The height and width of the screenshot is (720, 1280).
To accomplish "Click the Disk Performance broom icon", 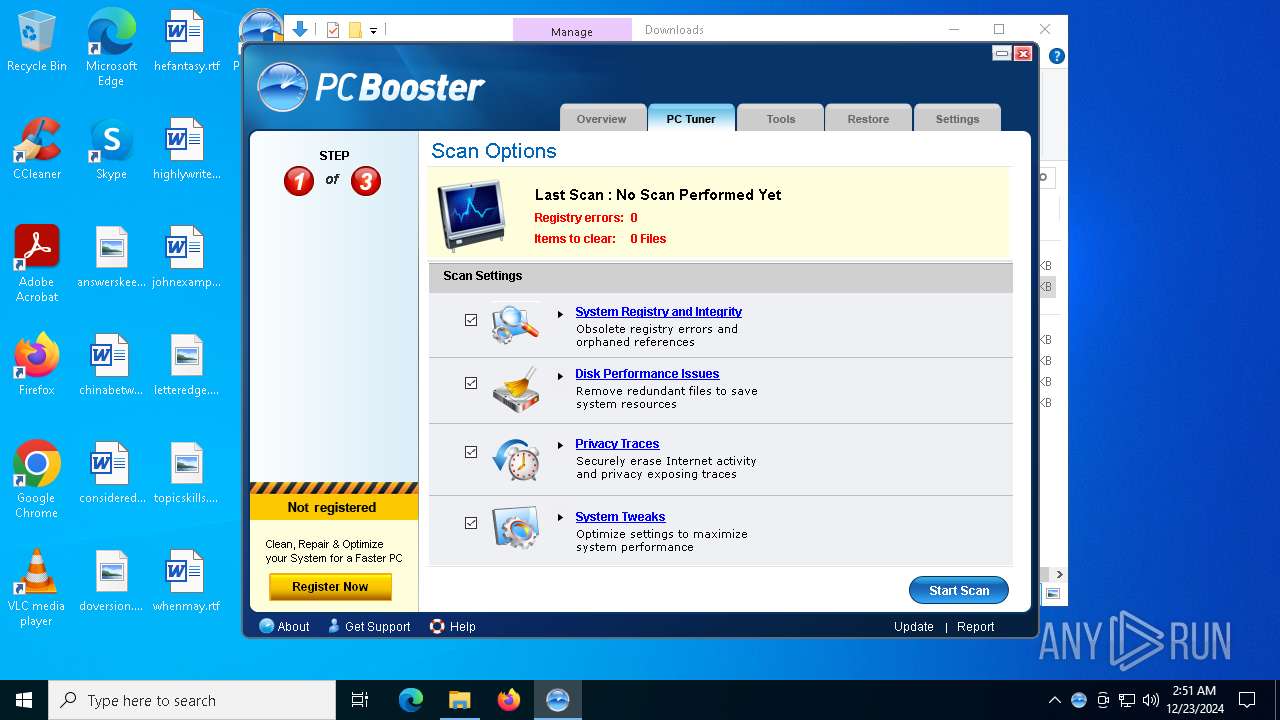I will (x=515, y=388).
